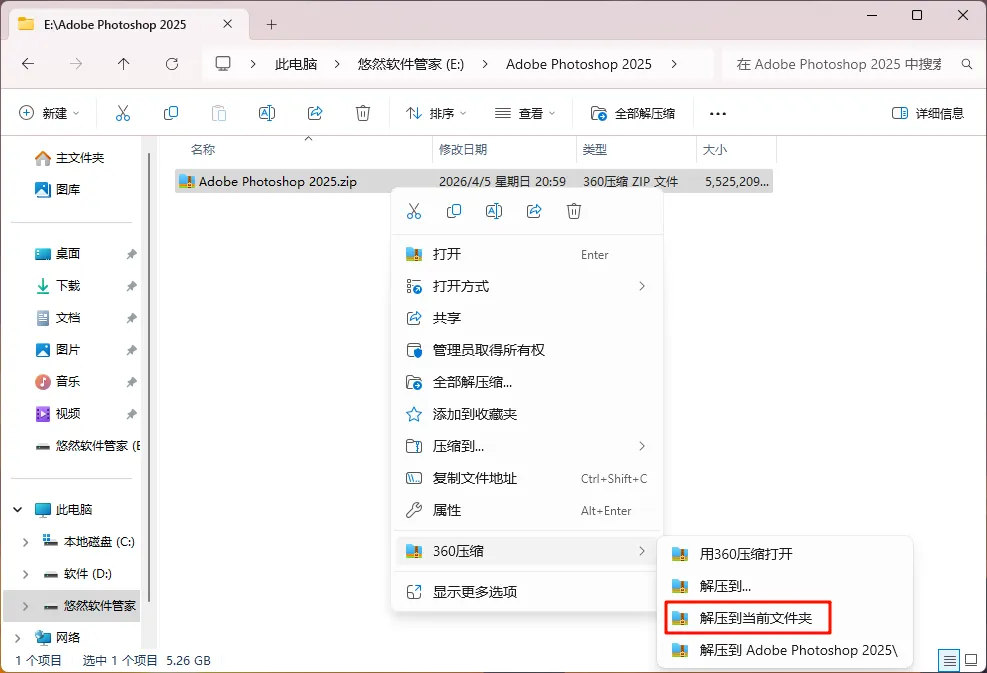Go back with the back arrow

coord(28,64)
